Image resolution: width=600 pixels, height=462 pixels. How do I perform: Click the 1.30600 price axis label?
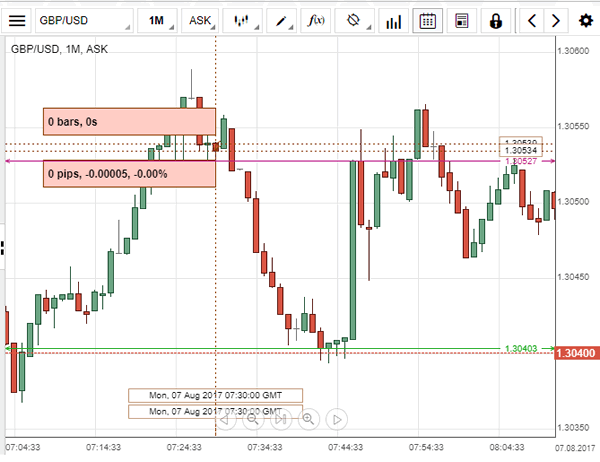pyautogui.click(x=573, y=51)
